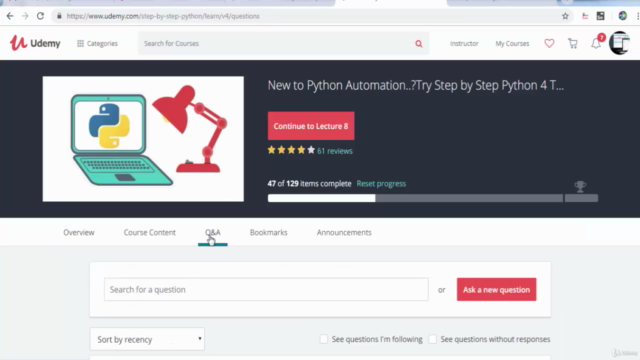Open the user profile avatar
The height and width of the screenshot is (360, 640).
(x=620, y=43)
